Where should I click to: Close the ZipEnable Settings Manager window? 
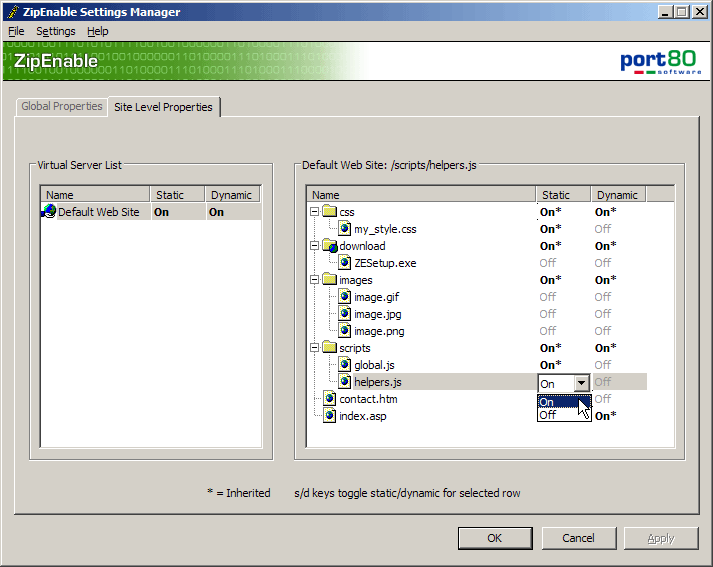coord(699,12)
